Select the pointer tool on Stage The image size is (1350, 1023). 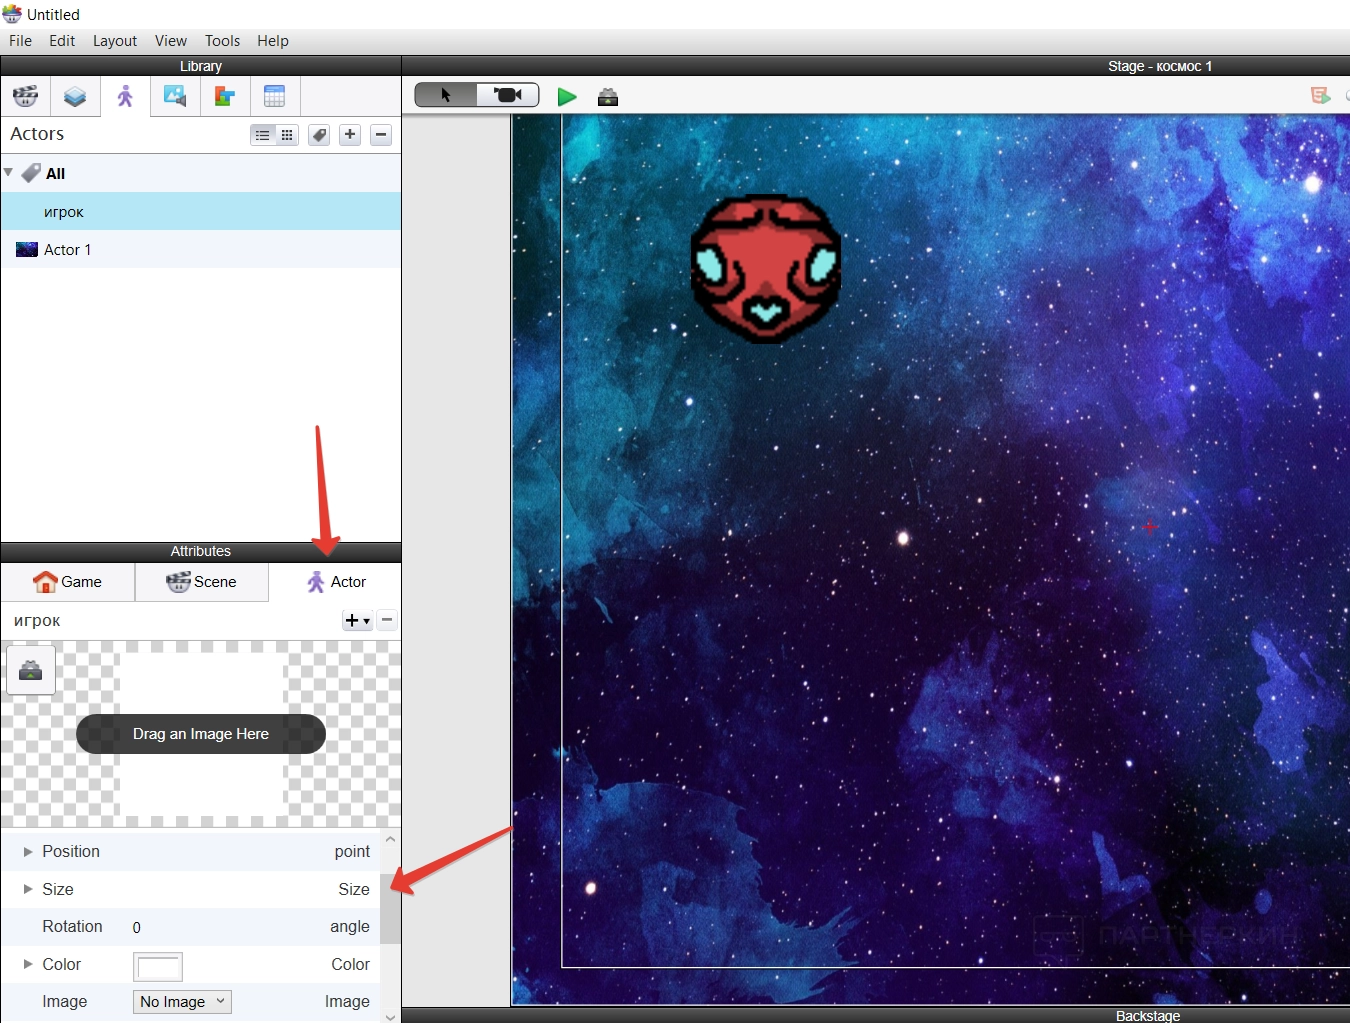coord(446,95)
